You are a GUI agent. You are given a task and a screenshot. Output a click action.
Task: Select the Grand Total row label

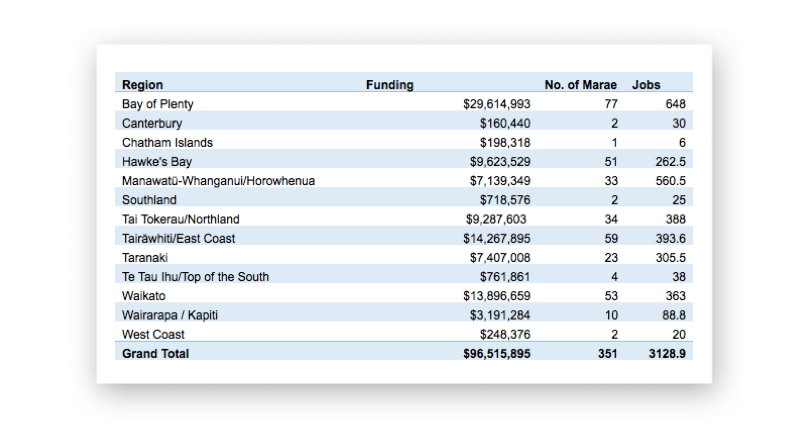[155, 354]
